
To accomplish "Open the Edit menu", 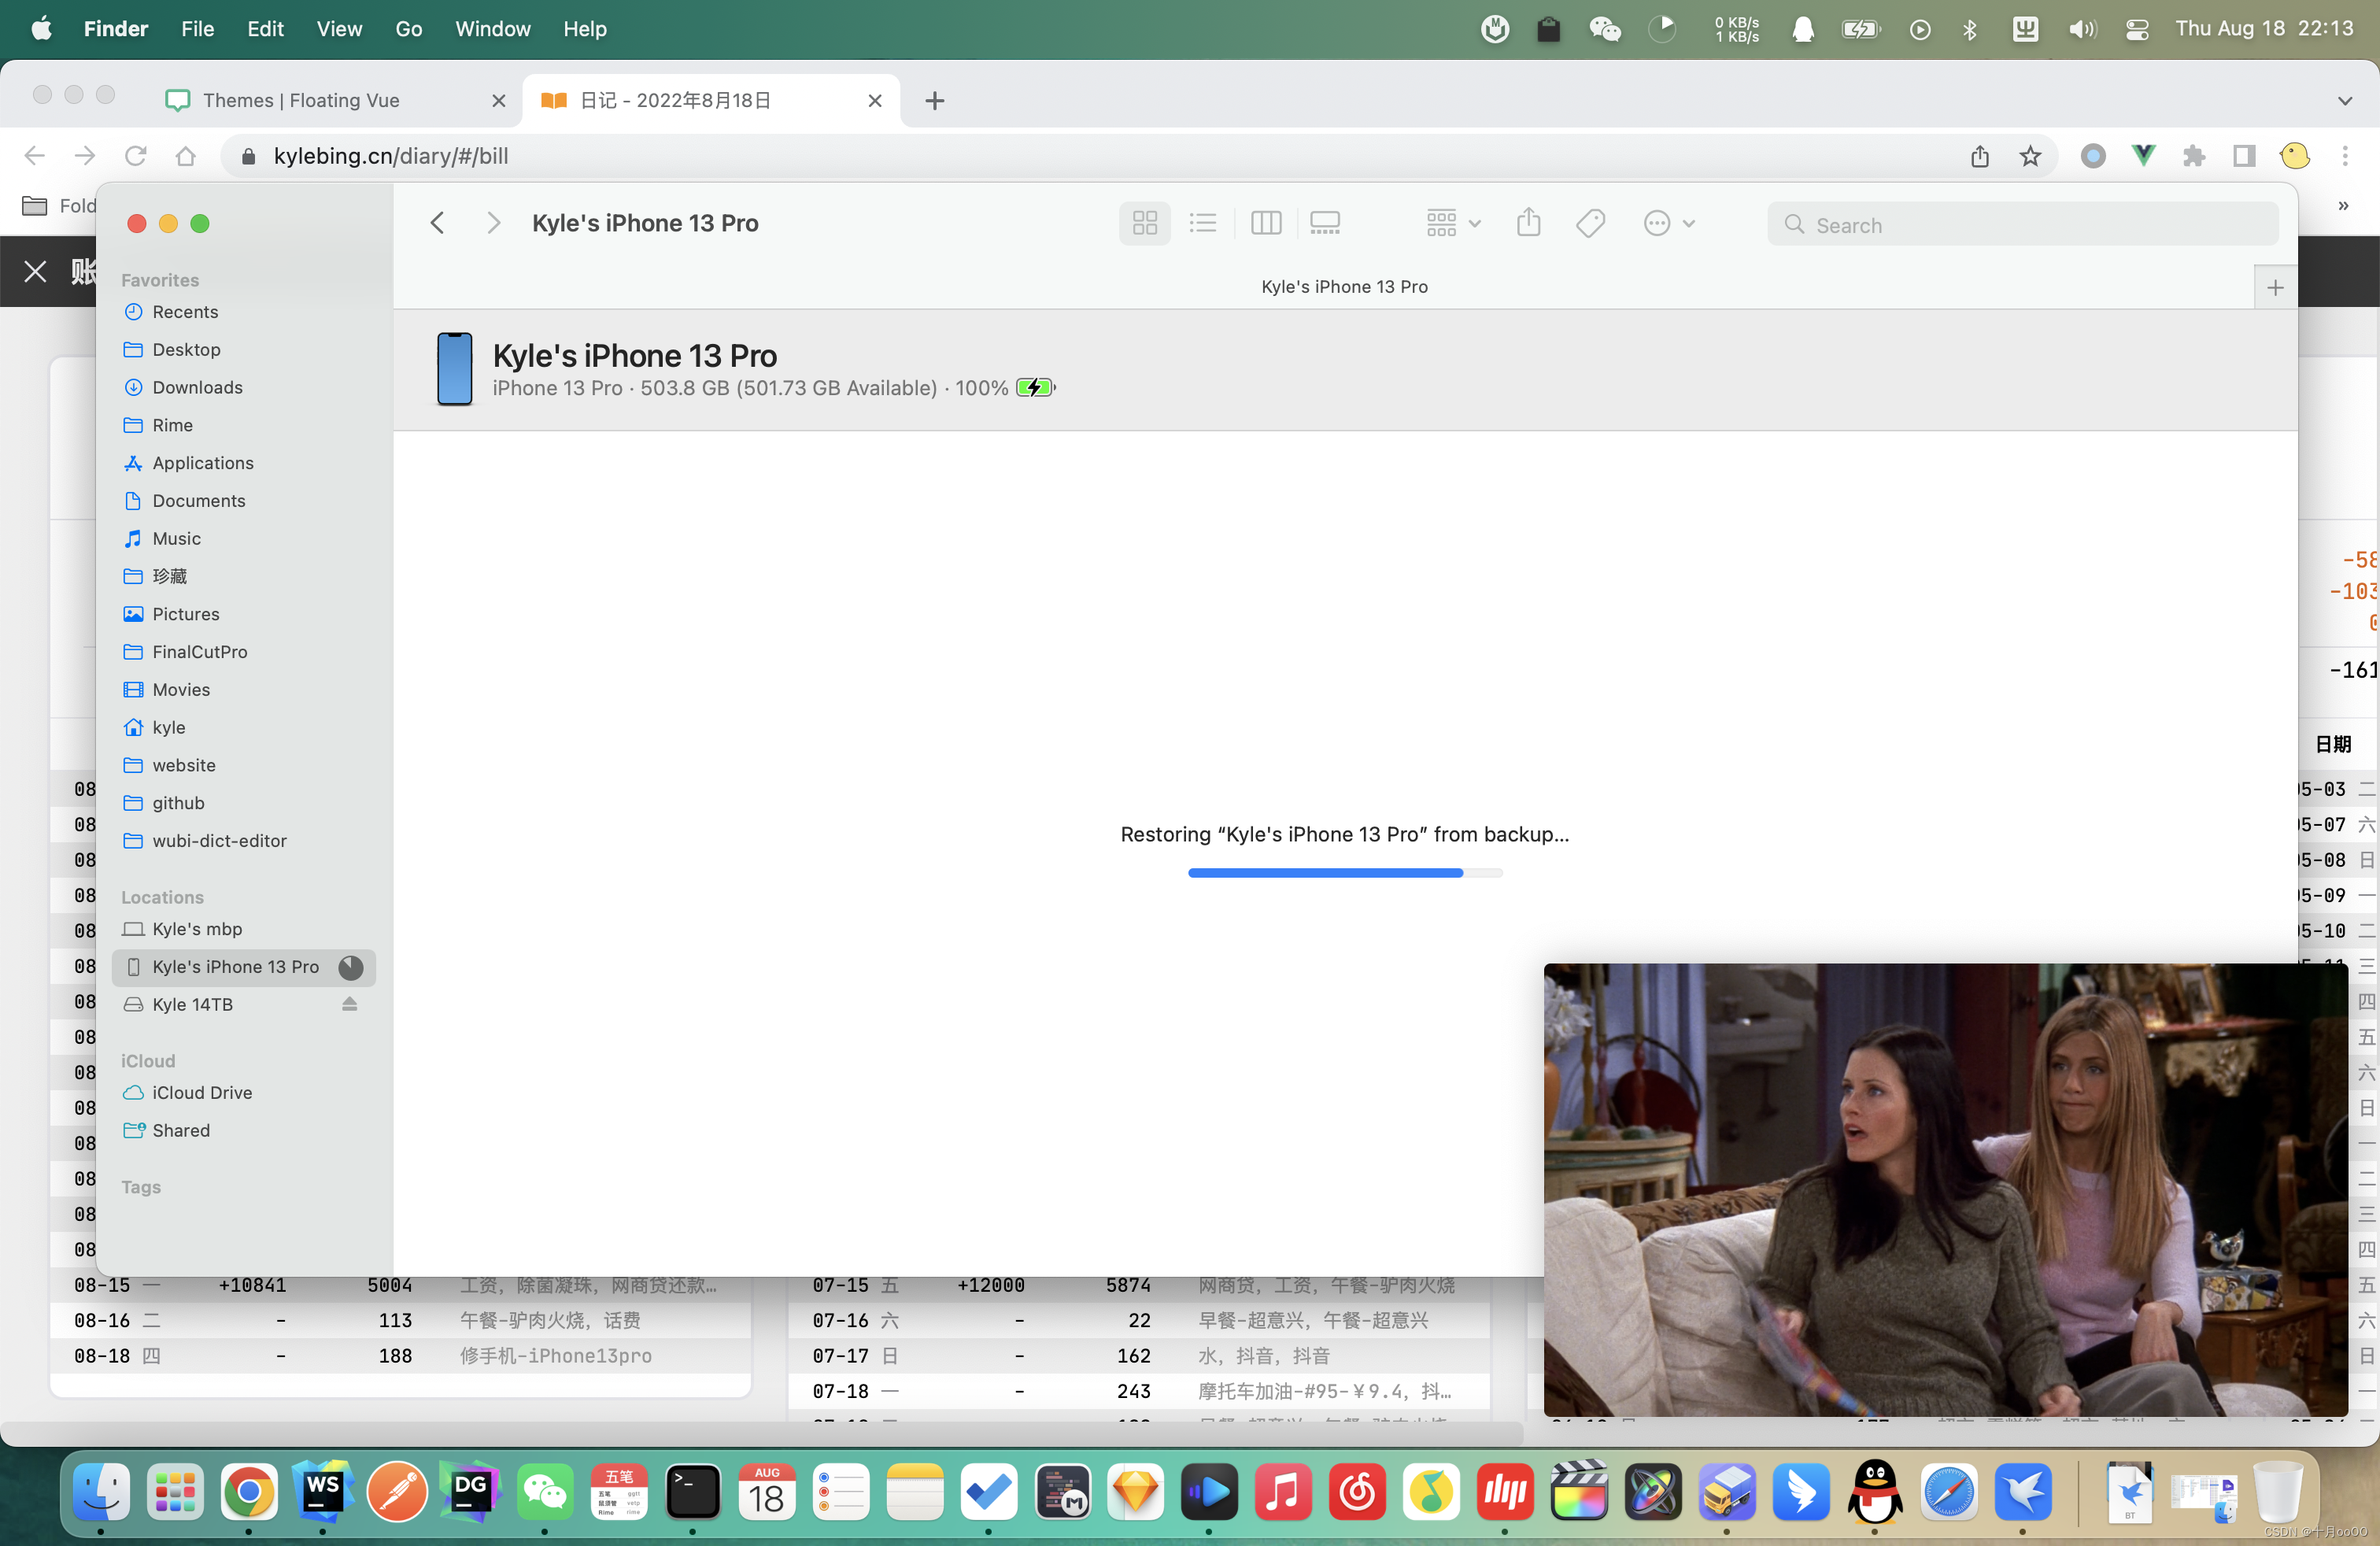I will (265, 29).
